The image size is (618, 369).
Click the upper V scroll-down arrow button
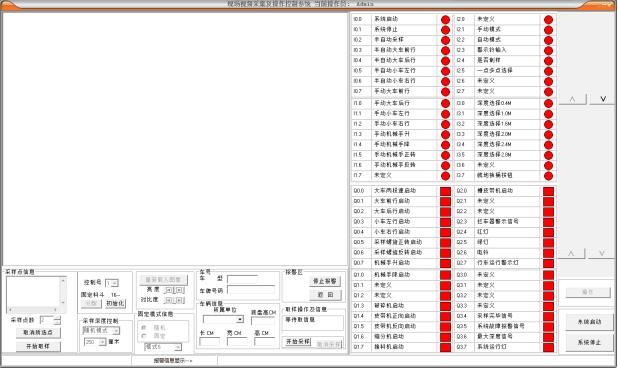point(602,99)
